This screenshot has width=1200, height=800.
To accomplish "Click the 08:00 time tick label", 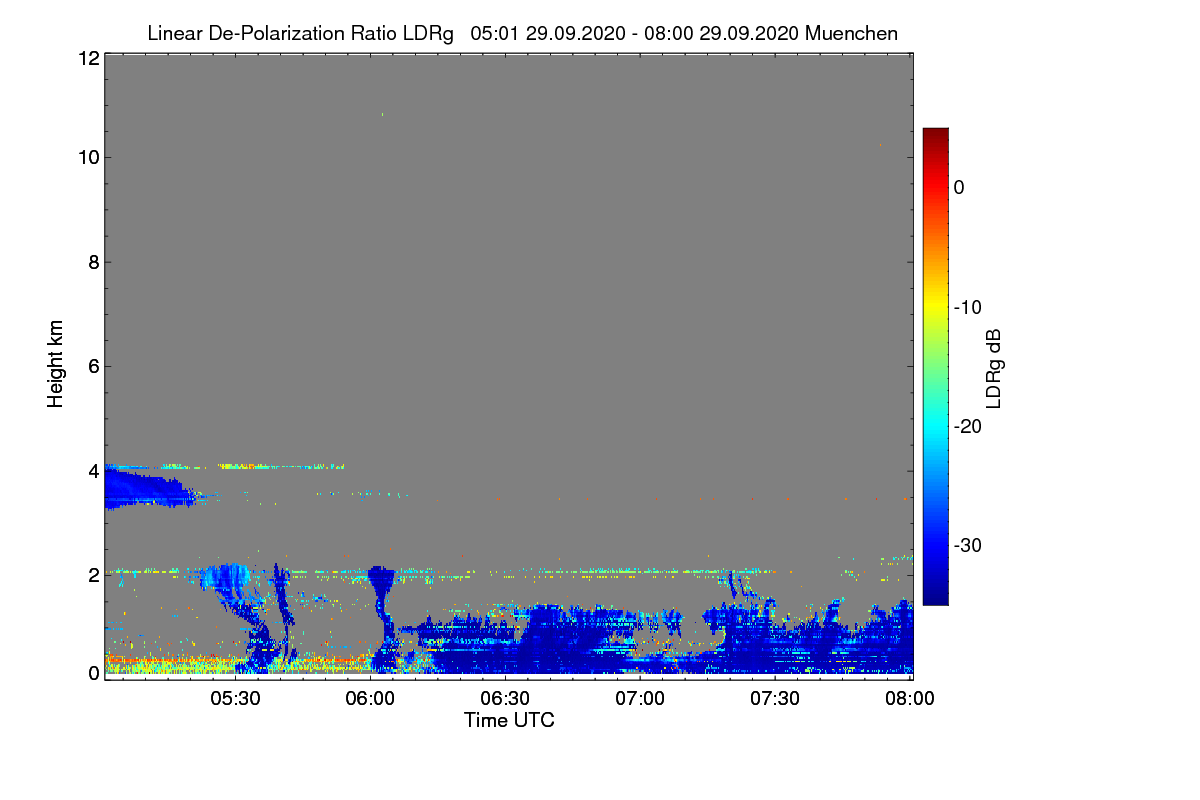I will [x=910, y=698].
